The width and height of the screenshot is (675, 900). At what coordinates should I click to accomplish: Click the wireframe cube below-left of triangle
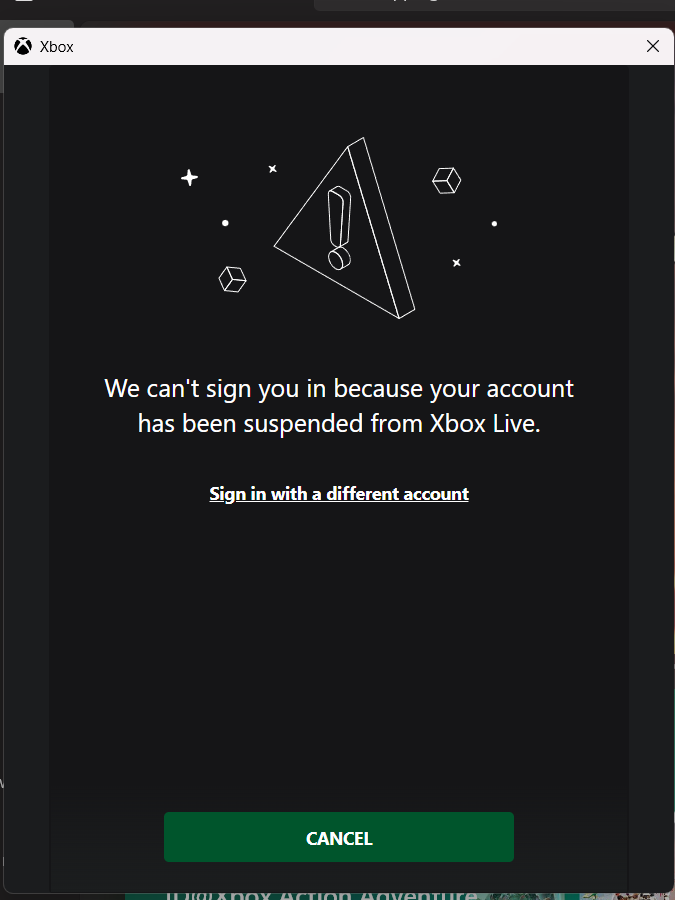tap(232, 280)
